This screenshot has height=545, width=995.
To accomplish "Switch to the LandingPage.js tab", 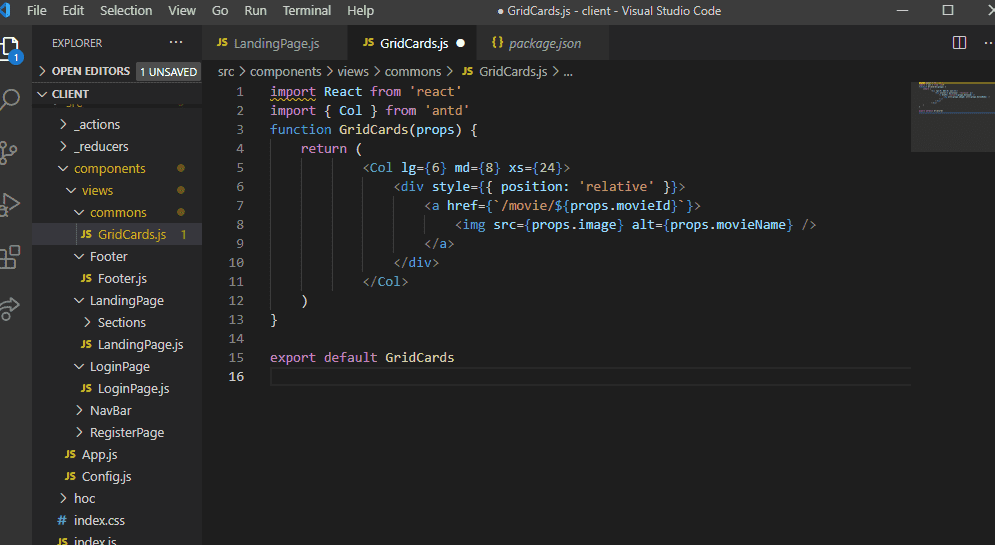I will (275, 43).
